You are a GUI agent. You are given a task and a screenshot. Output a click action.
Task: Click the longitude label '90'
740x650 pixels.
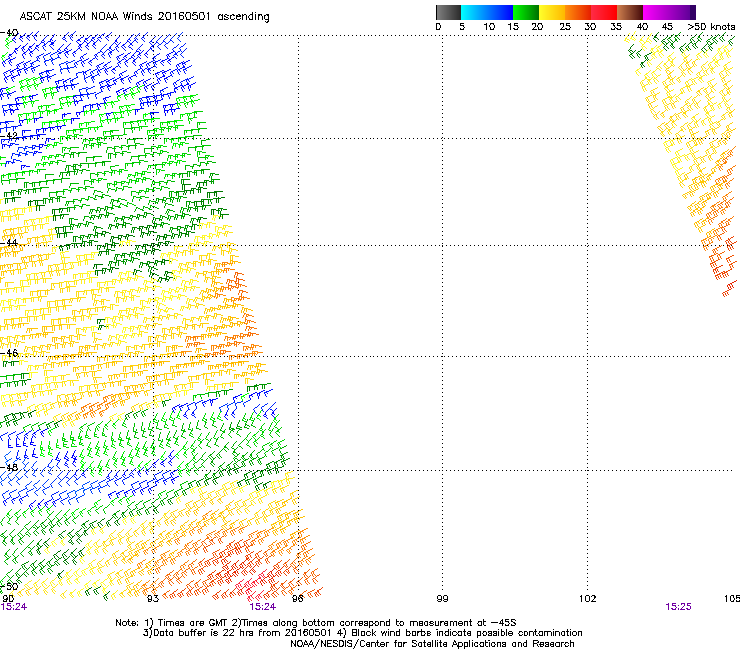pyautogui.click(x=8, y=599)
